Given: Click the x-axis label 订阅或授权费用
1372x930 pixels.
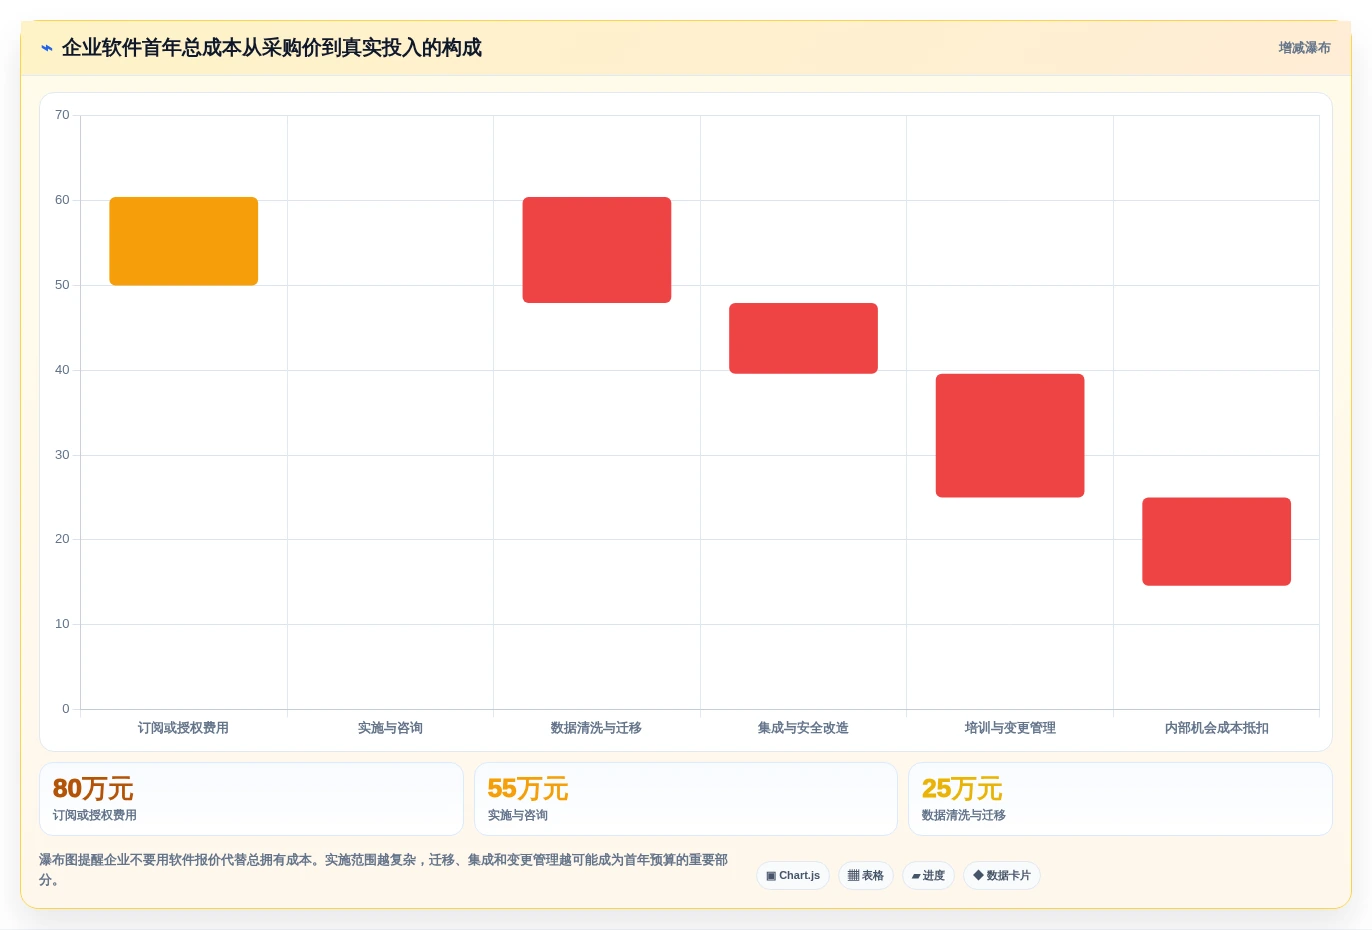Looking at the screenshot, I should [183, 728].
